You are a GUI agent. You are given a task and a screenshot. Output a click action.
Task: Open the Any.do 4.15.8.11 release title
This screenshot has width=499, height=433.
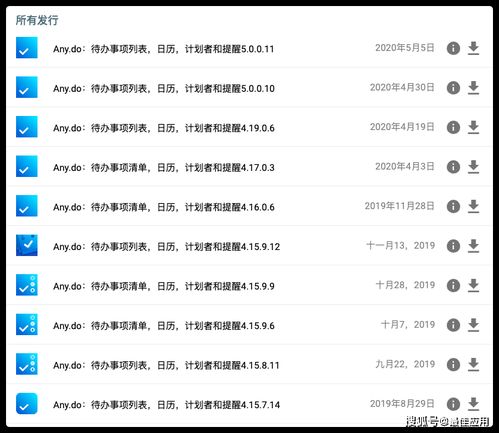click(166, 365)
